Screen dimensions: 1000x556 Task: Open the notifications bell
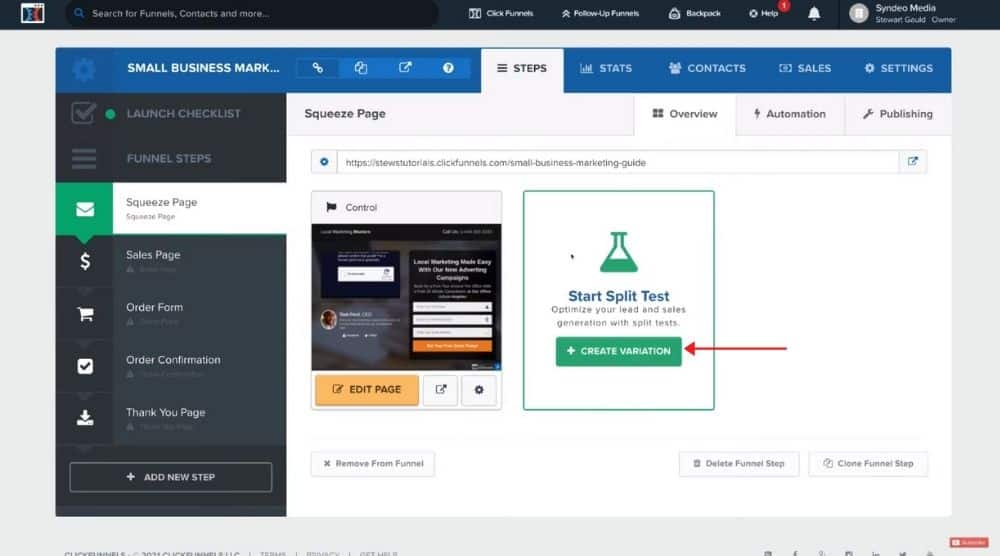pos(814,13)
